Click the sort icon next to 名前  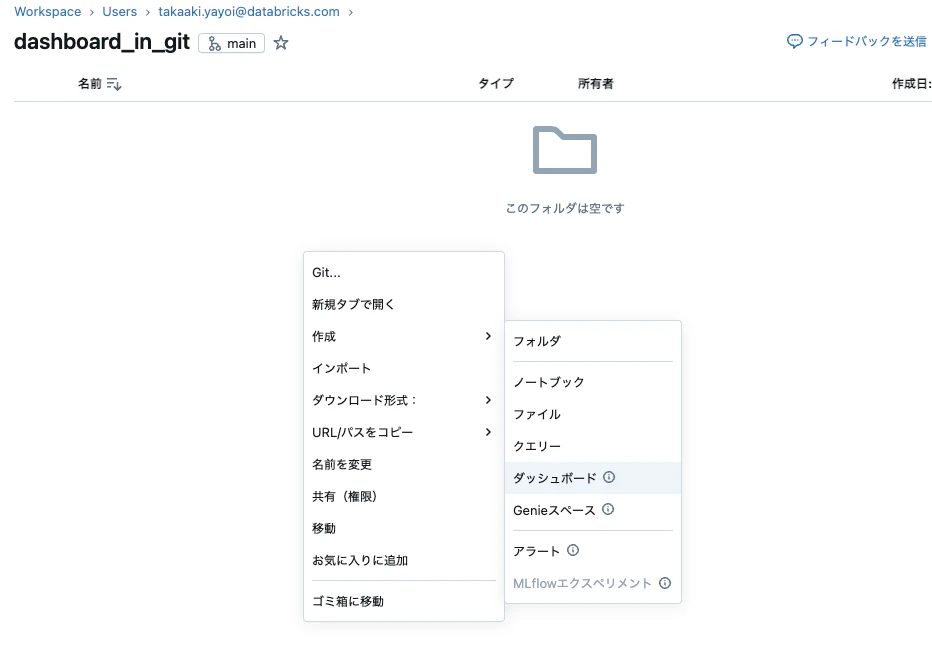[114, 84]
